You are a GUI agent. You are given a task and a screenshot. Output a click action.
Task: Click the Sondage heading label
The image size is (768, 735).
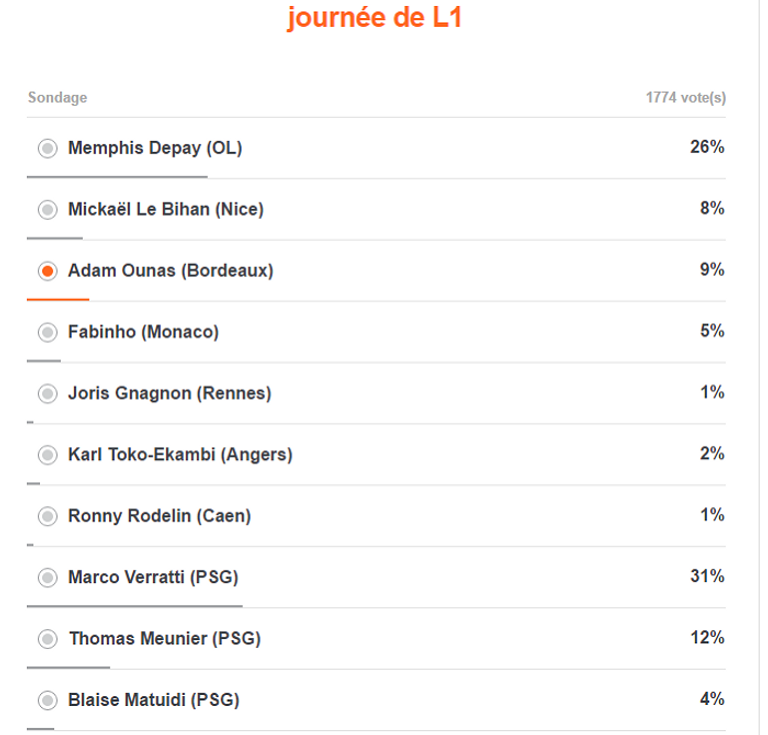click(x=57, y=98)
